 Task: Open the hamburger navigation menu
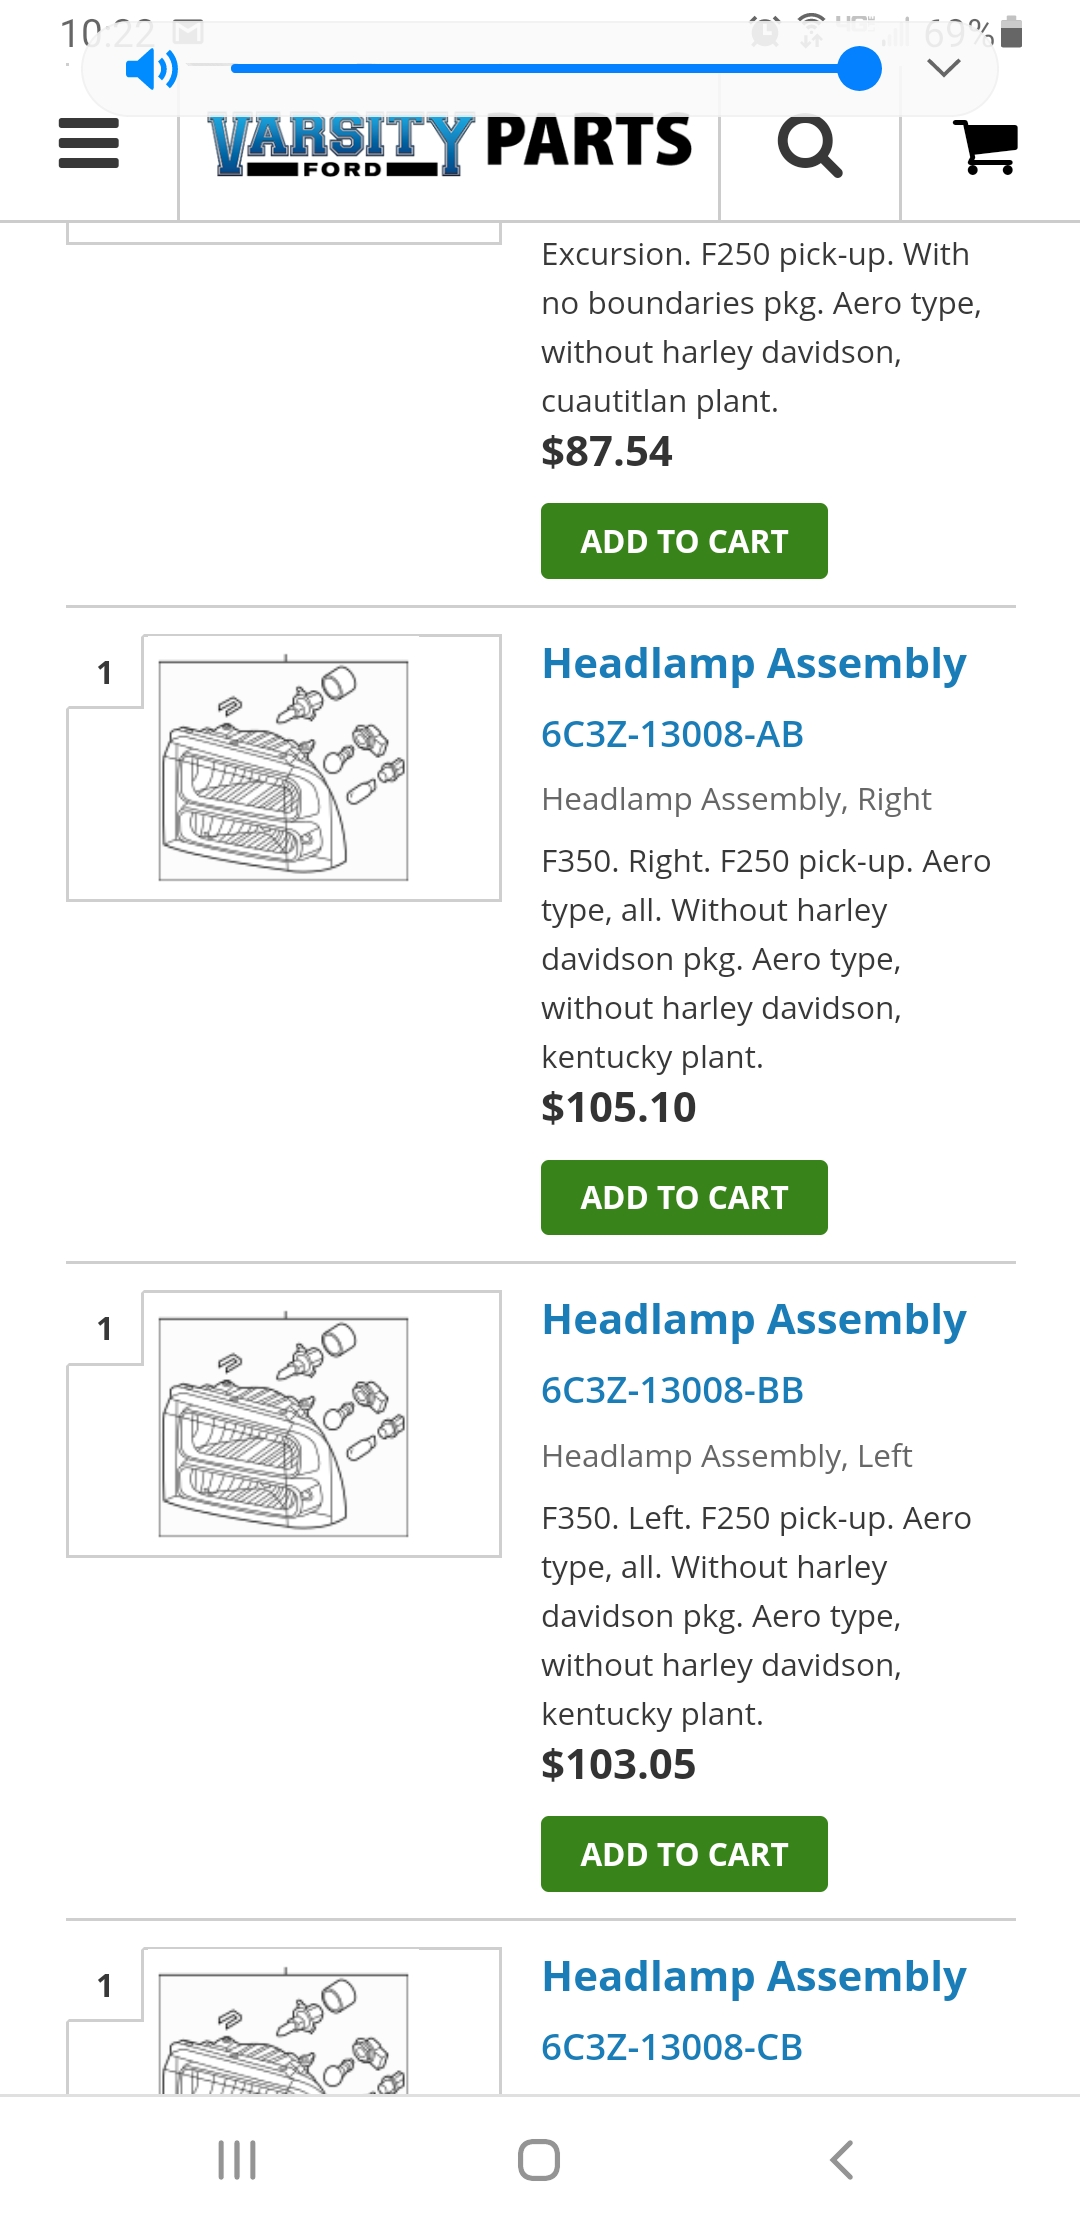89,144
